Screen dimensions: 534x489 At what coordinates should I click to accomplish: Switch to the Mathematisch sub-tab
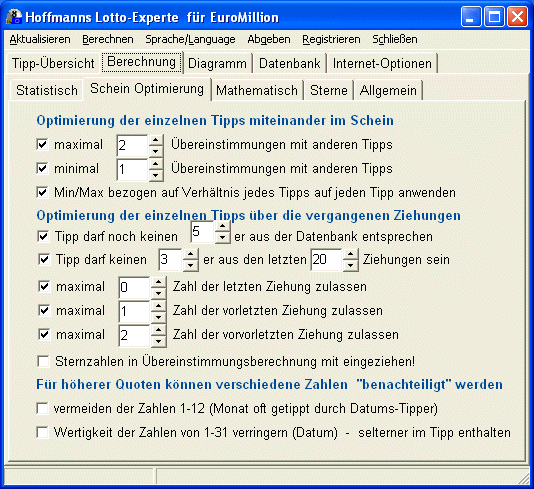tap(257, 91)
